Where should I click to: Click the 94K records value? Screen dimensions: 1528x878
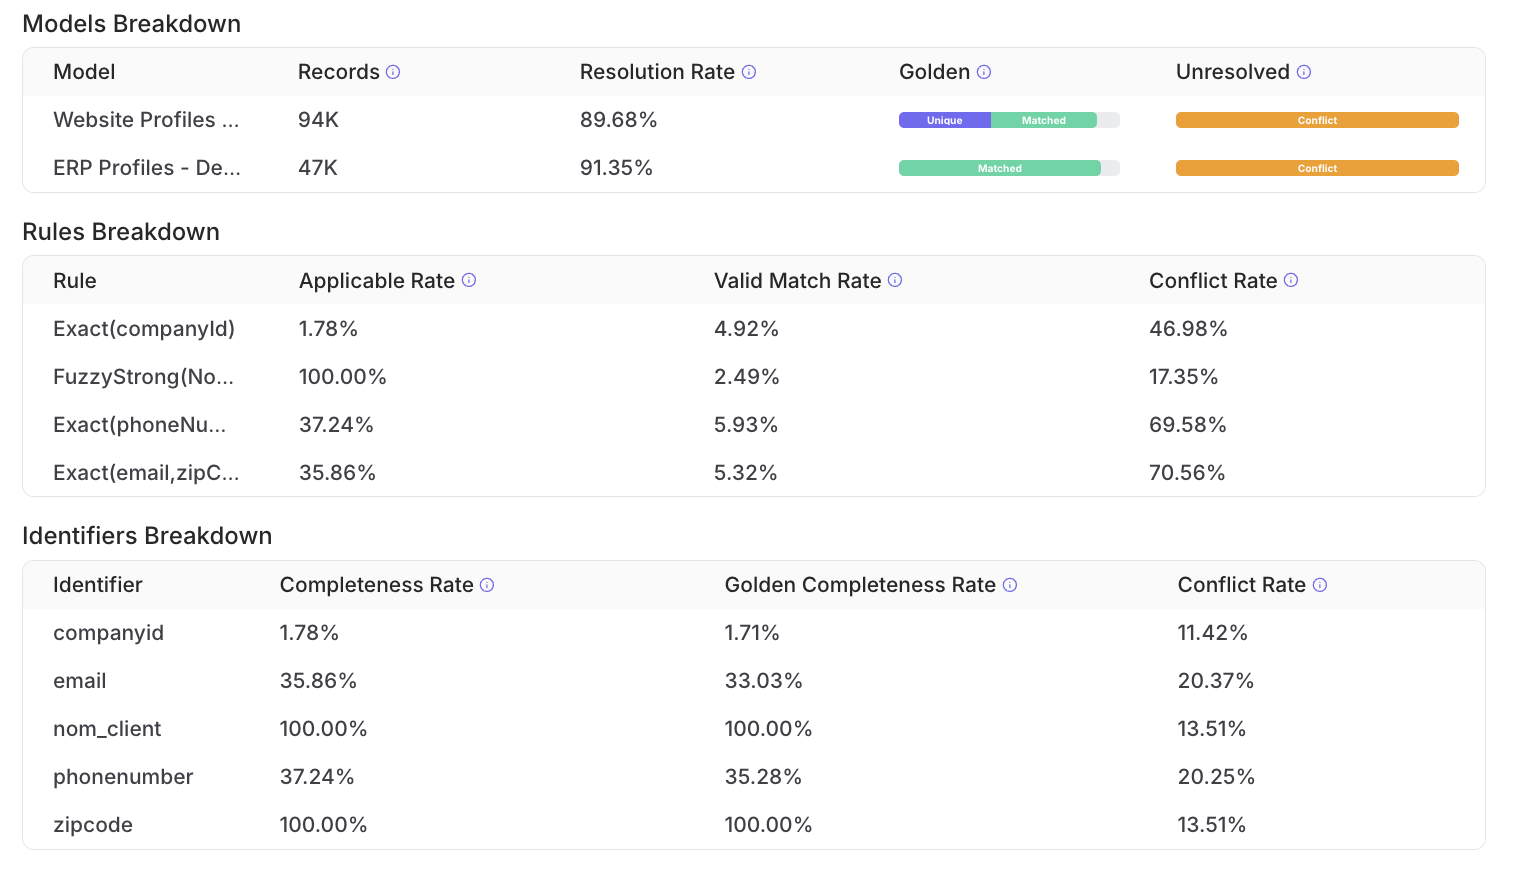point(318,120)
